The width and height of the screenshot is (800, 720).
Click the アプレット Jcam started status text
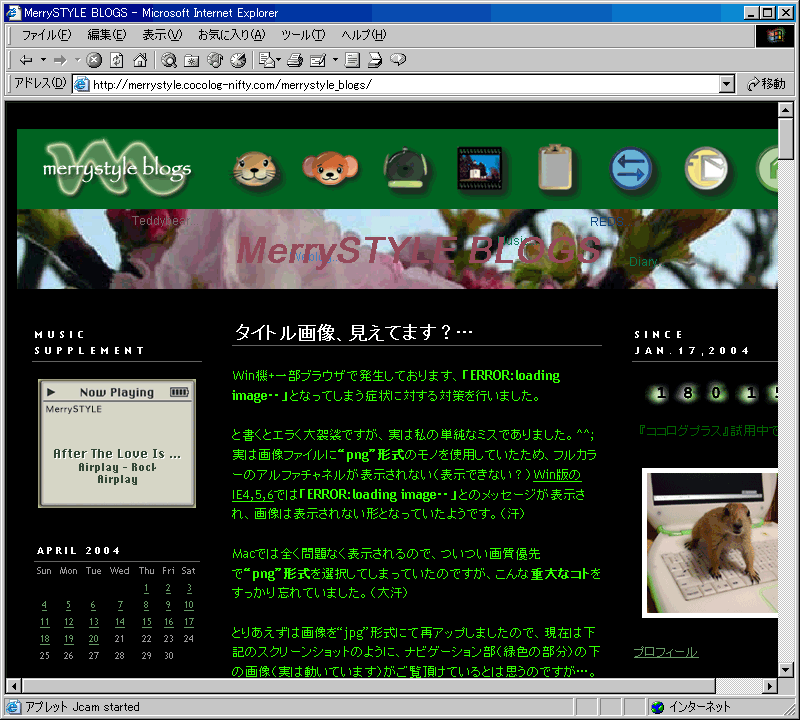(x=83, y=707)
